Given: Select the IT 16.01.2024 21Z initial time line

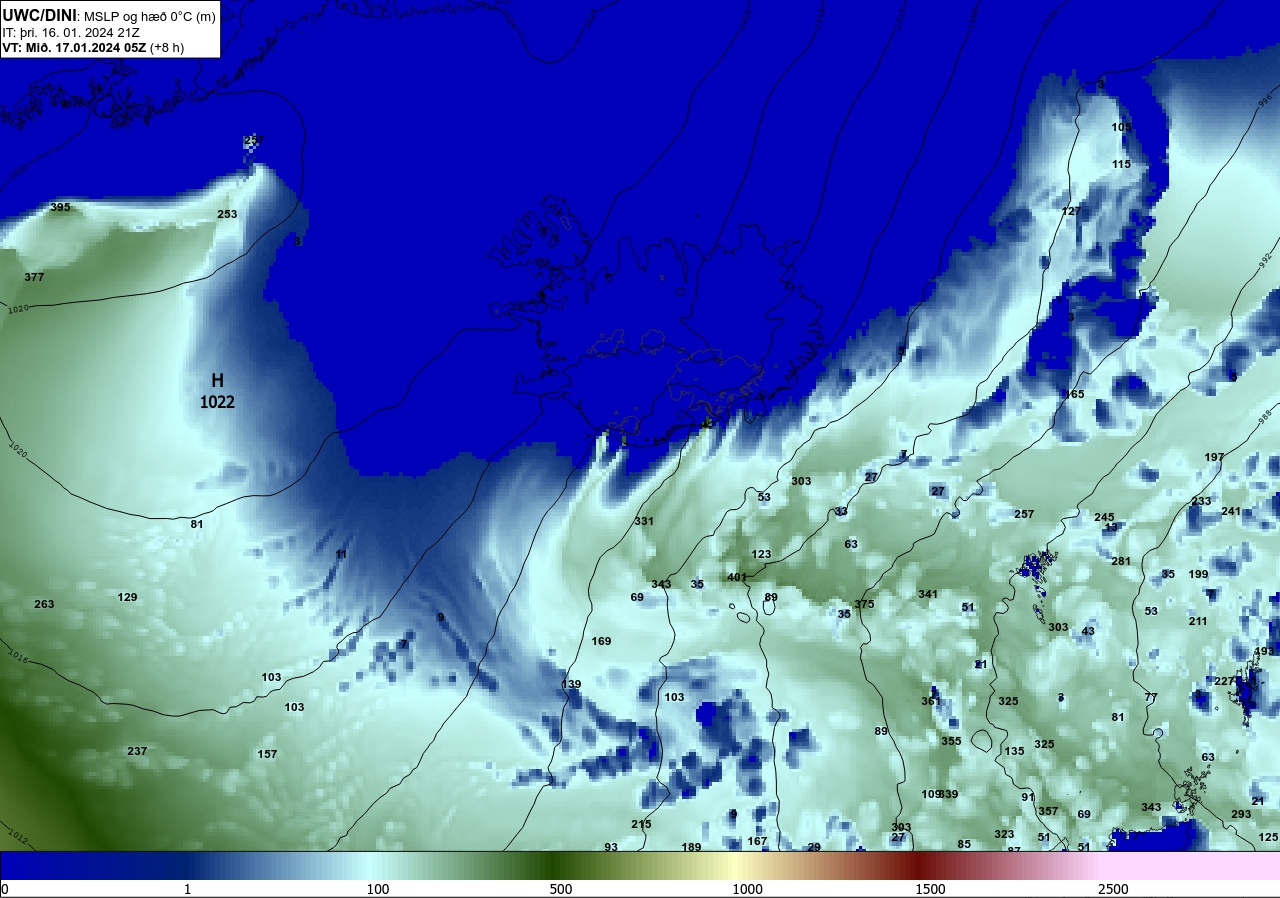Looking at the screenshot, I should 71,32.
